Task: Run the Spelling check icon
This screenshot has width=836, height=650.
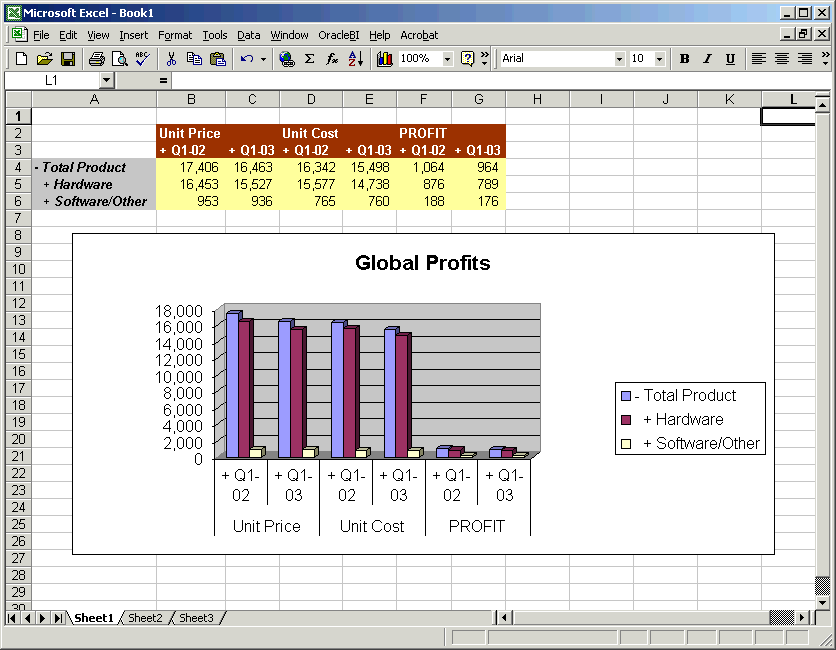Action: [142, 59]
